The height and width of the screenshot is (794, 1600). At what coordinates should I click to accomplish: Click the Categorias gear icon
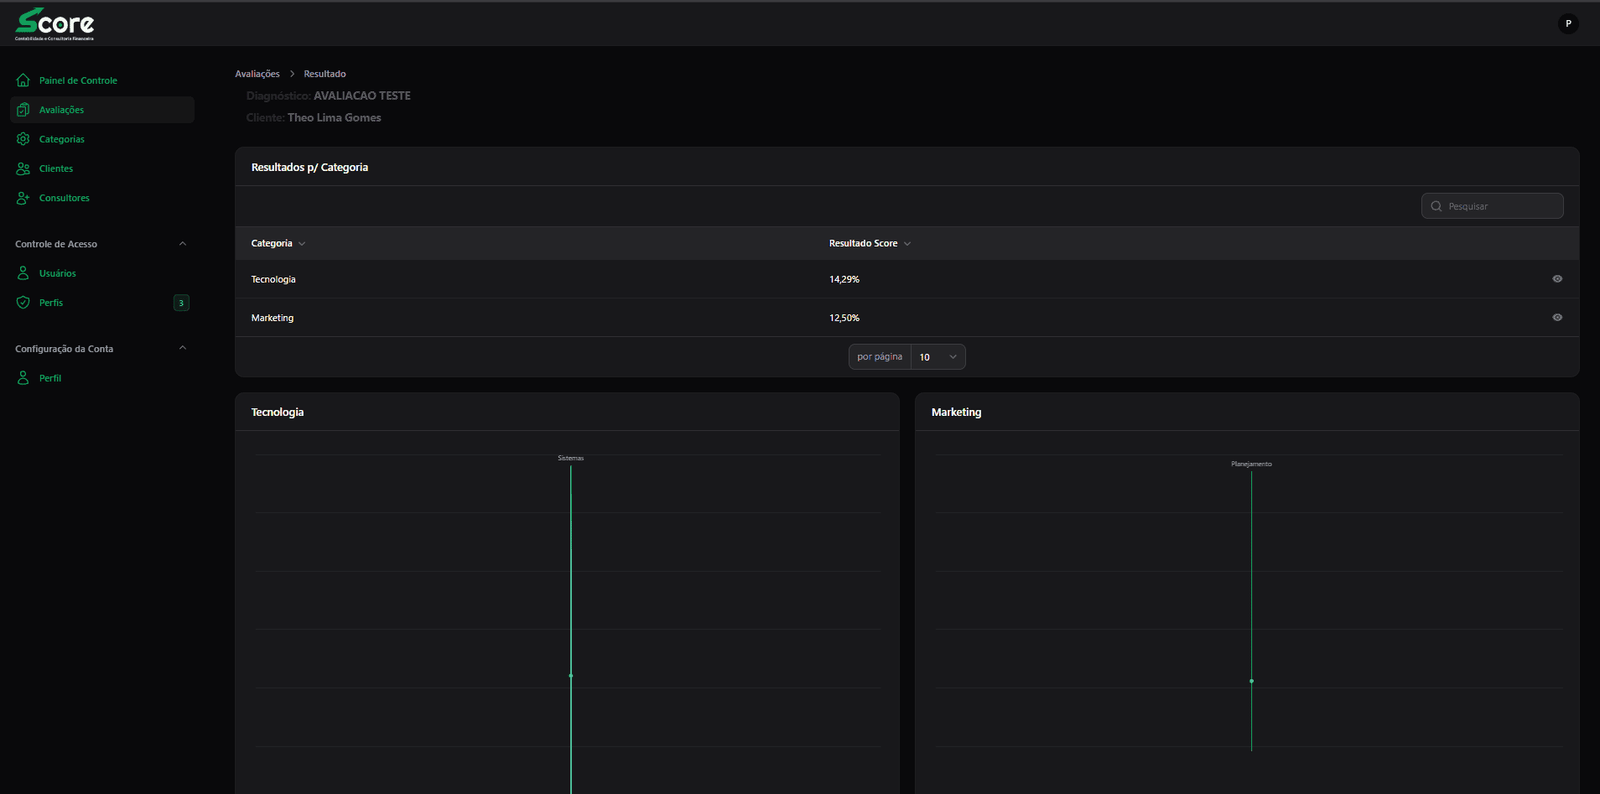23,139
